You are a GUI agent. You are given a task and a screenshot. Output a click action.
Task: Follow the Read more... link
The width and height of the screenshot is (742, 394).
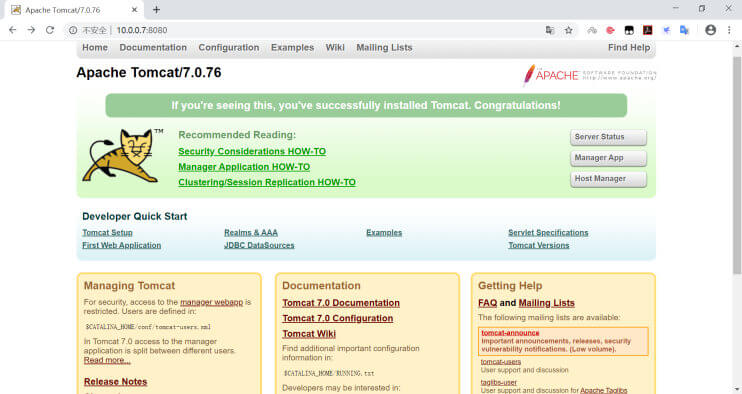pyautogui.click(x=107, y=360)
